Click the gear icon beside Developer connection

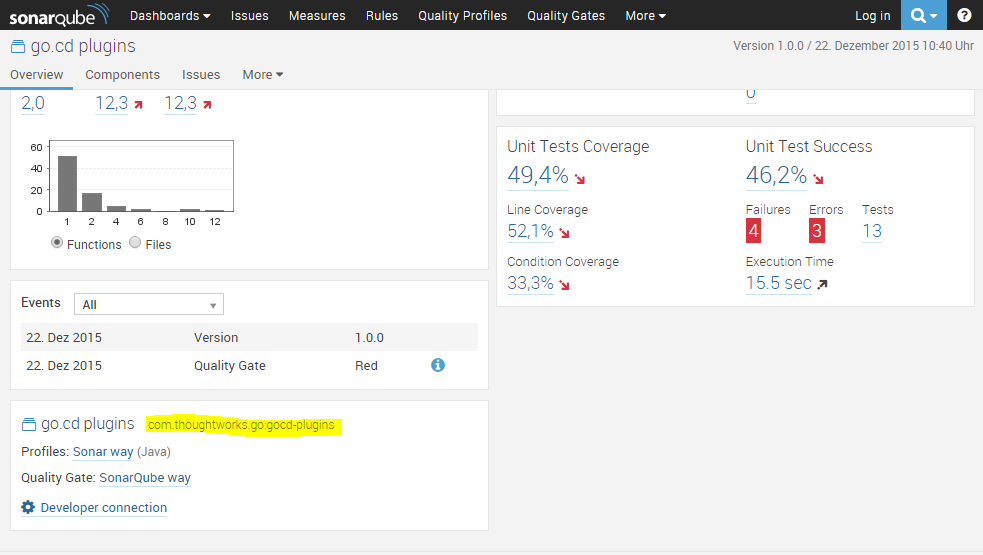point(28,507)
